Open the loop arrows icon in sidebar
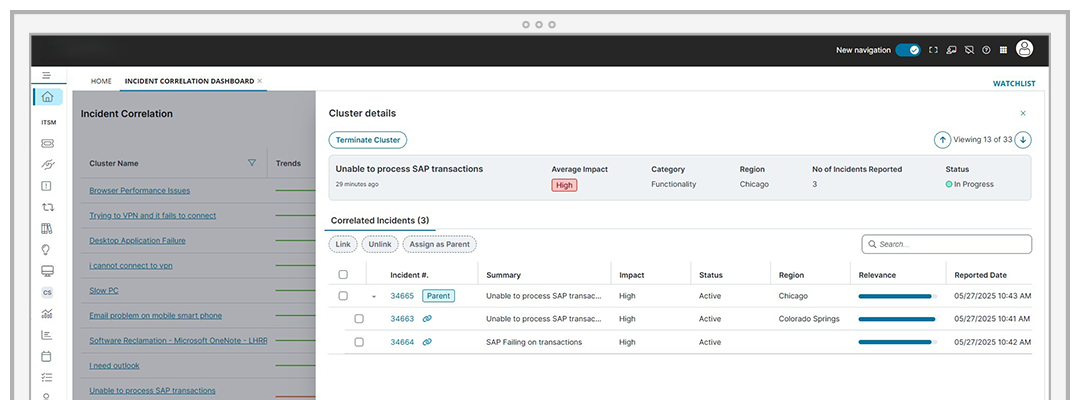 tap(48, 207)
